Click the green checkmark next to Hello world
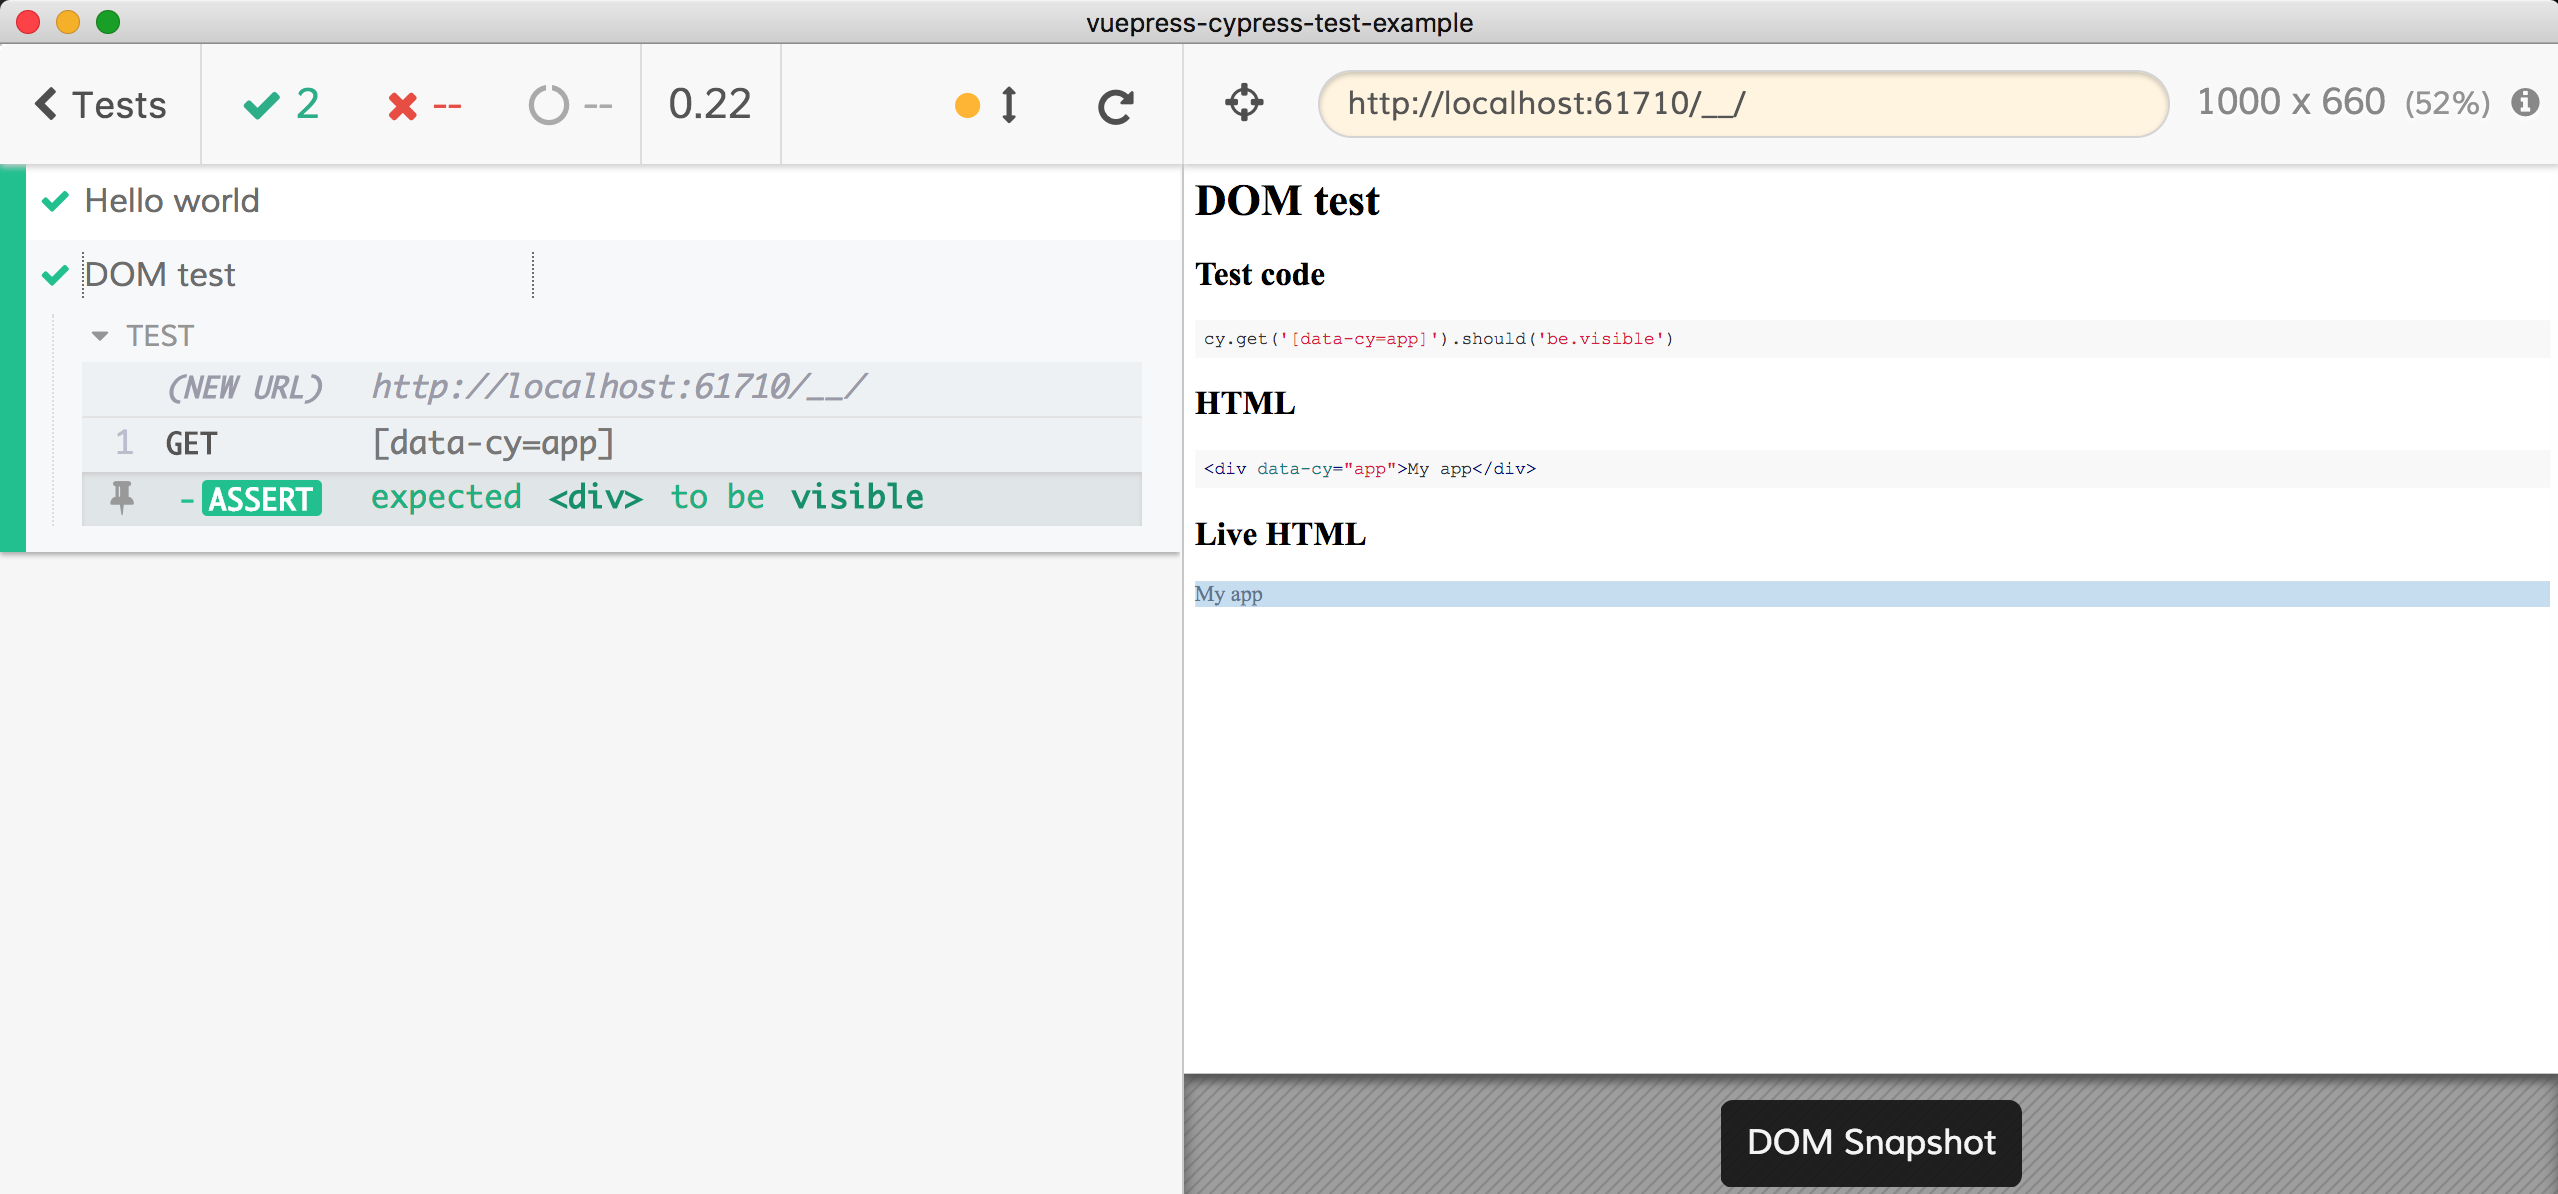This screenshot has height=1194, width=2558. tap(57, 199)
